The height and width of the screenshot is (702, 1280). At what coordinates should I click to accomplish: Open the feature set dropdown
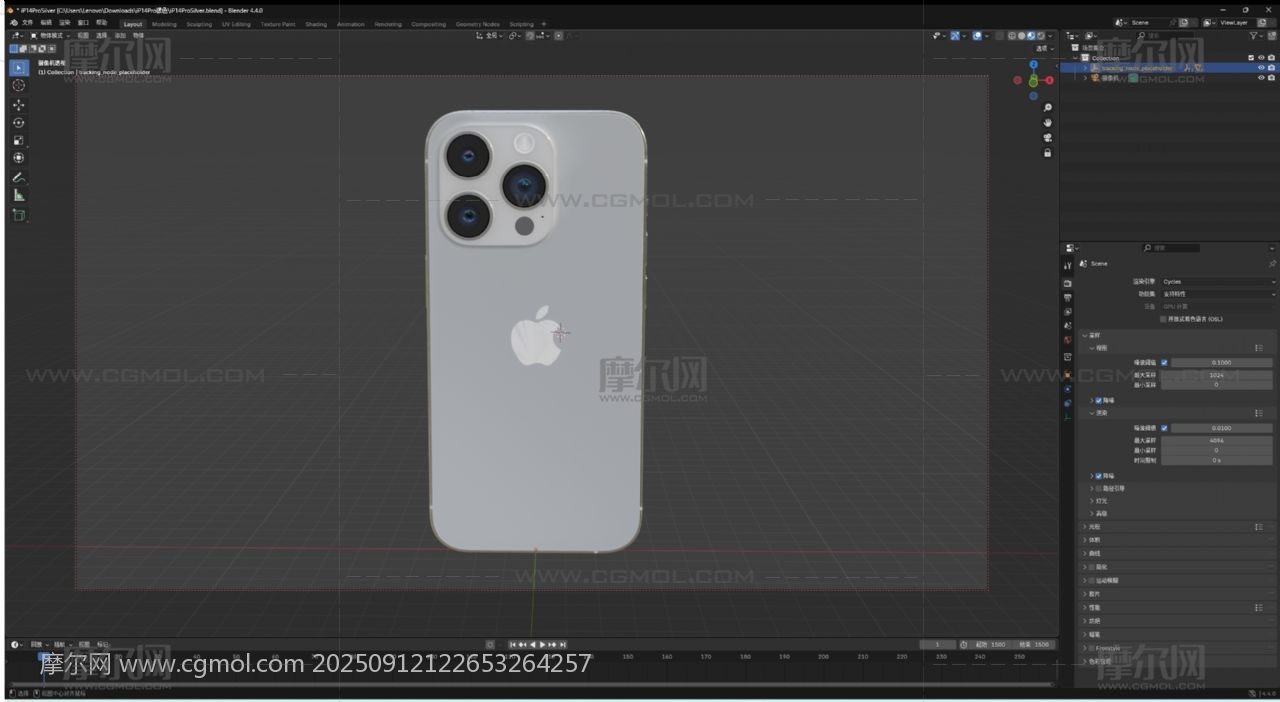[x=1218, y=294]
